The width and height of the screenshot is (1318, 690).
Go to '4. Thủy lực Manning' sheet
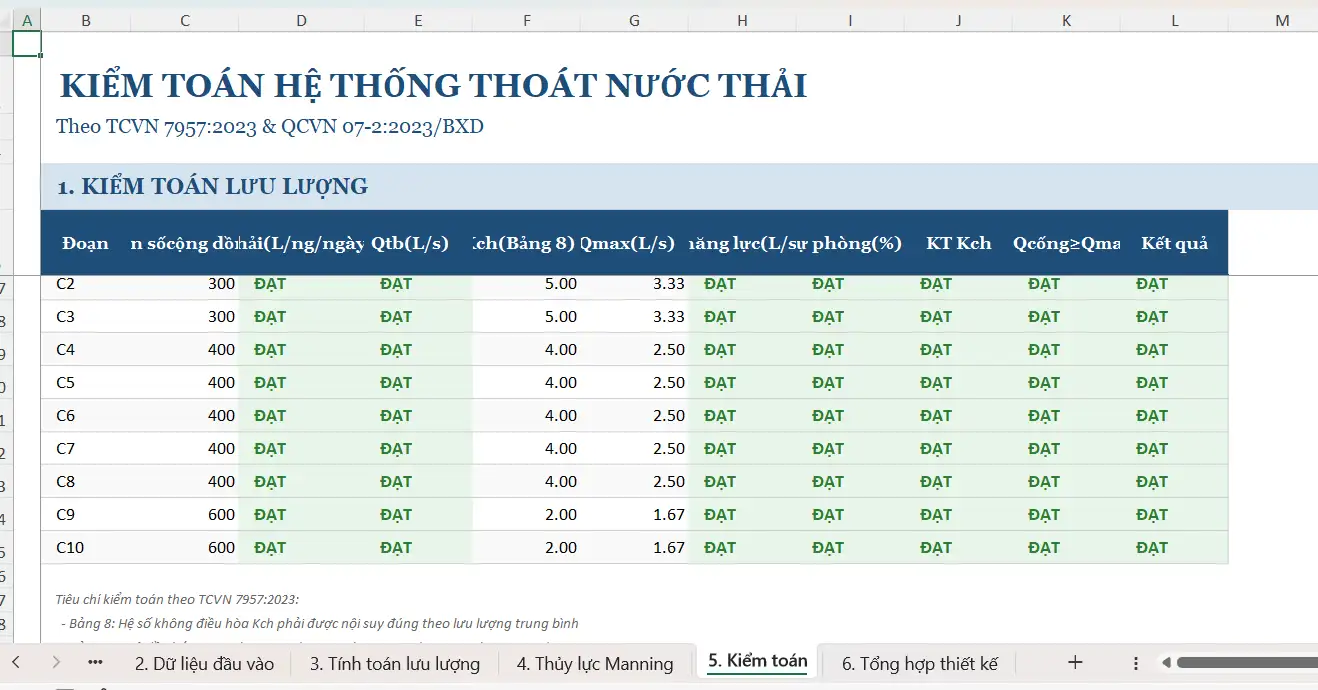(x=594, y=663)
